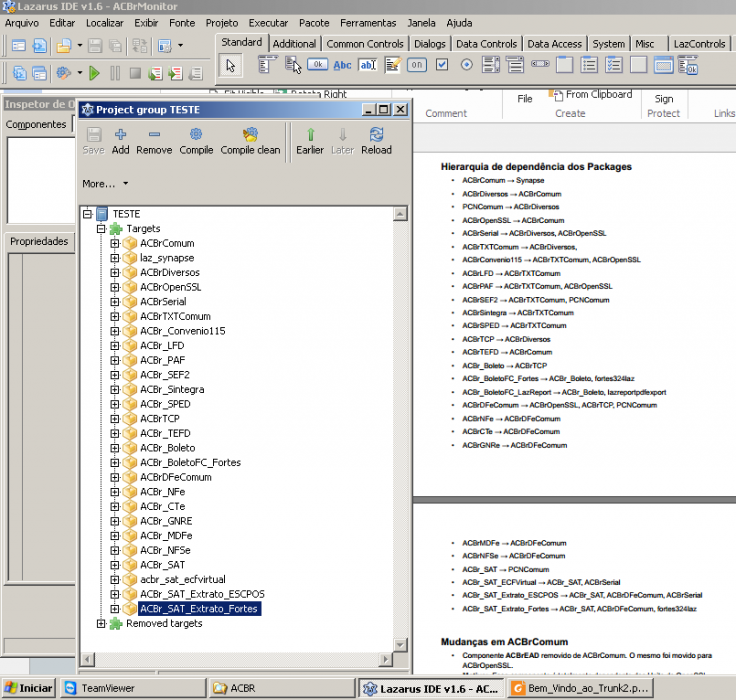The image size is (736, 700).
Task: Pick the TComboBox component icon
Action: click(x=515, y=65)
